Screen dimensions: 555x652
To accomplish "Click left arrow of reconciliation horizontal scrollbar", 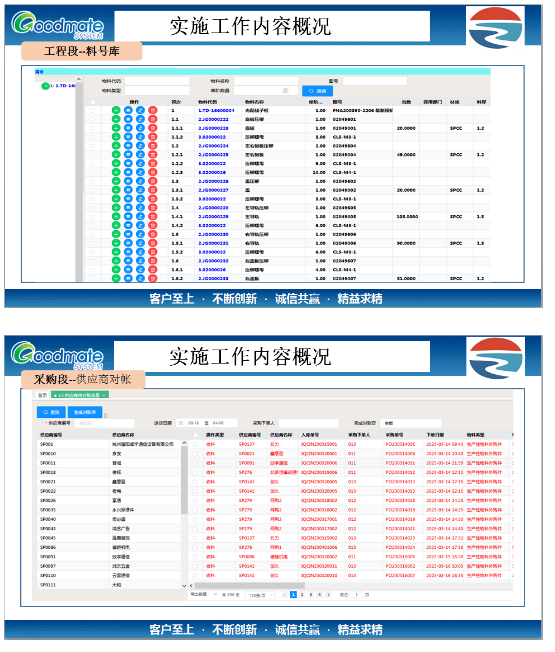I will click(x=191, y=585).
